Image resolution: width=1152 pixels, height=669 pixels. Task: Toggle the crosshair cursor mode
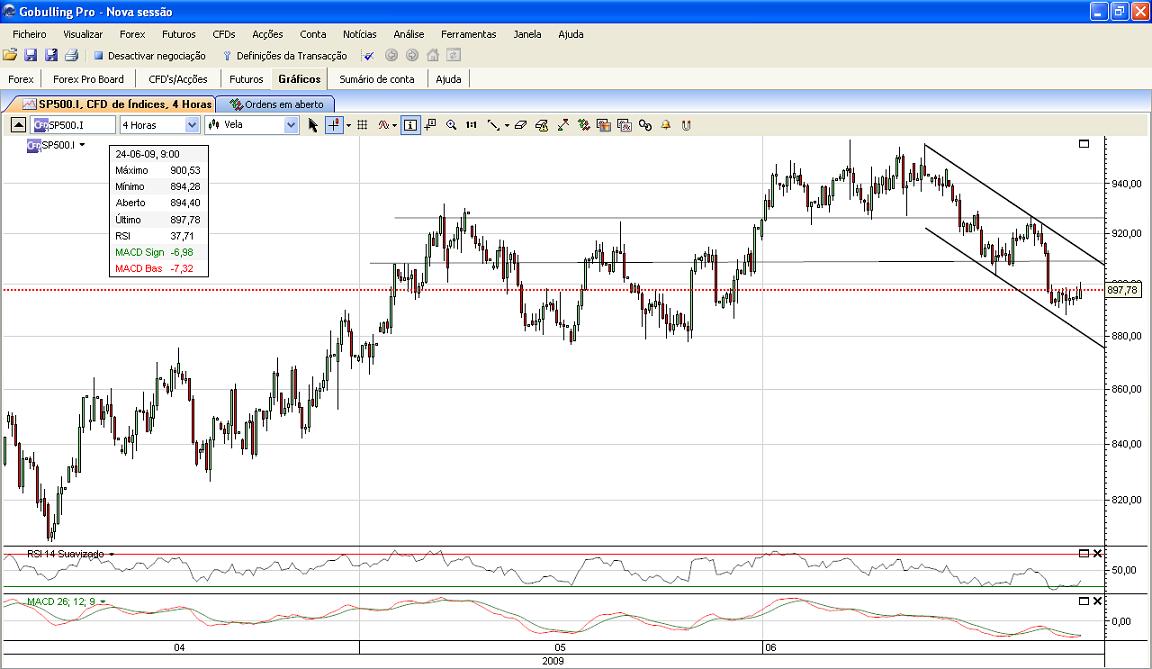(334, 126)
